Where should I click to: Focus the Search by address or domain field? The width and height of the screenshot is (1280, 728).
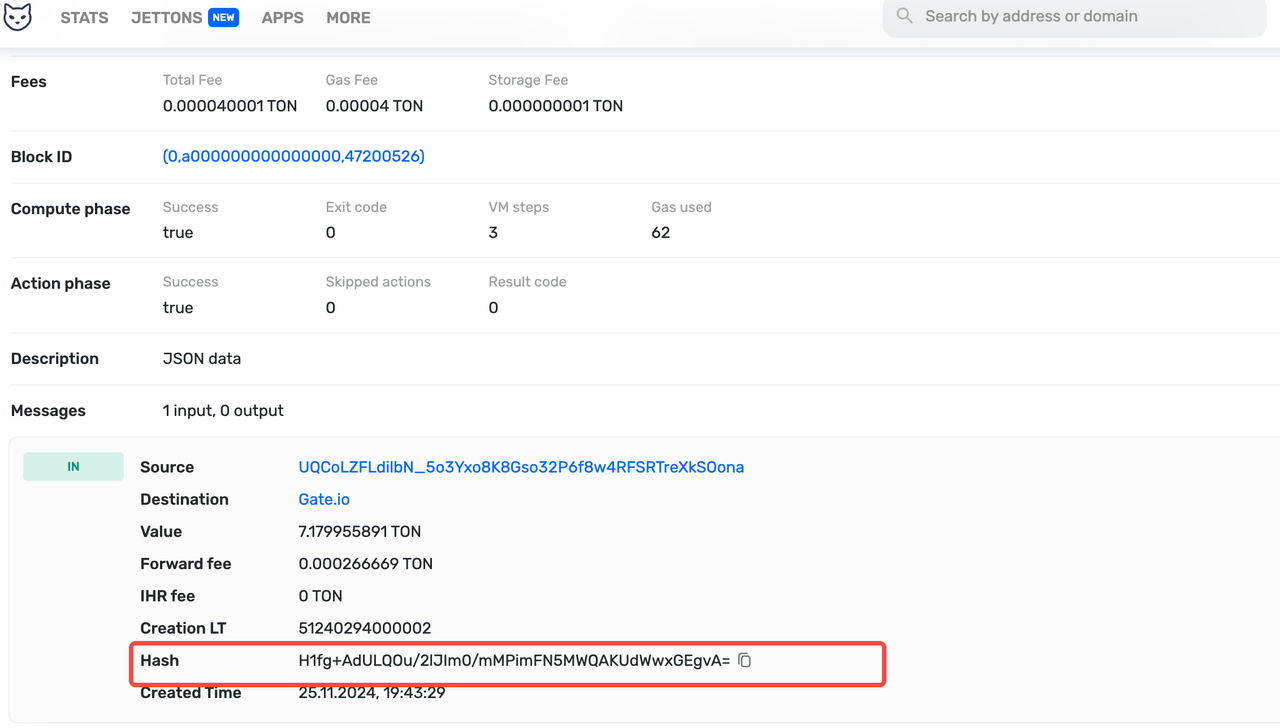point(1080,16)
